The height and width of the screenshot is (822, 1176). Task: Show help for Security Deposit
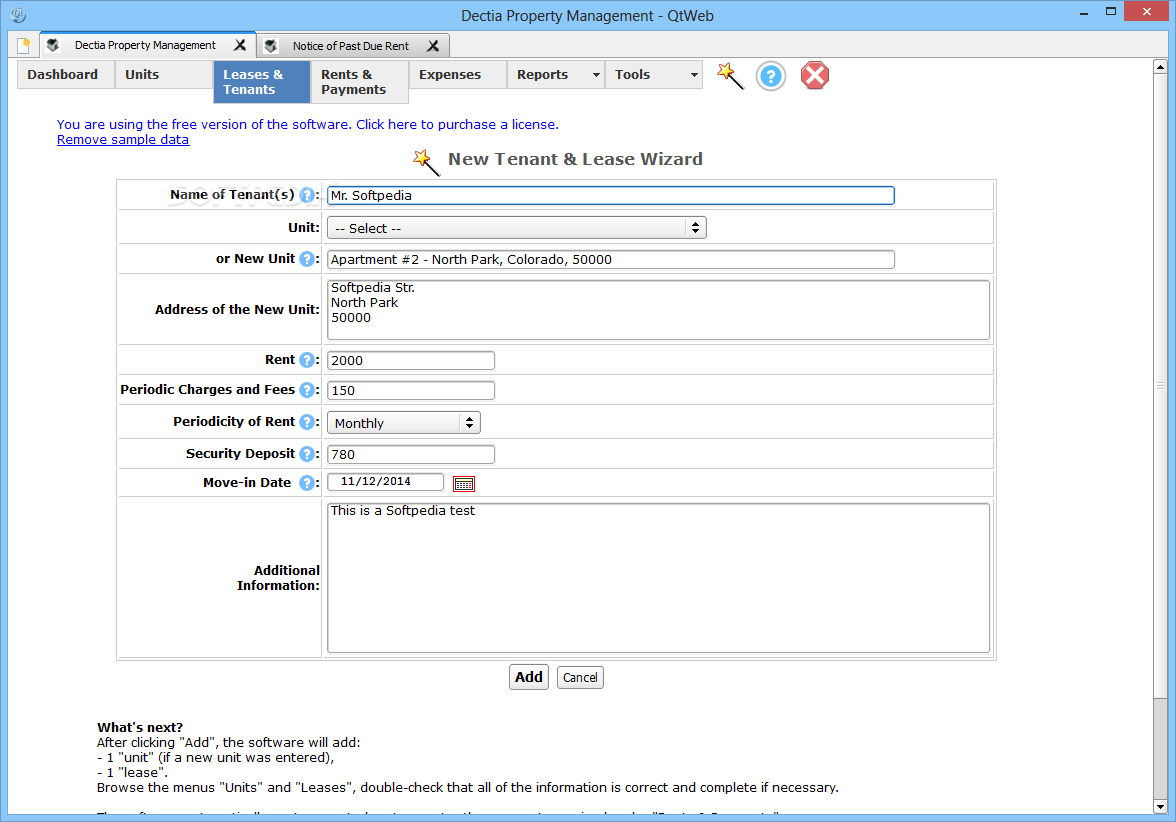coord(307,454)
